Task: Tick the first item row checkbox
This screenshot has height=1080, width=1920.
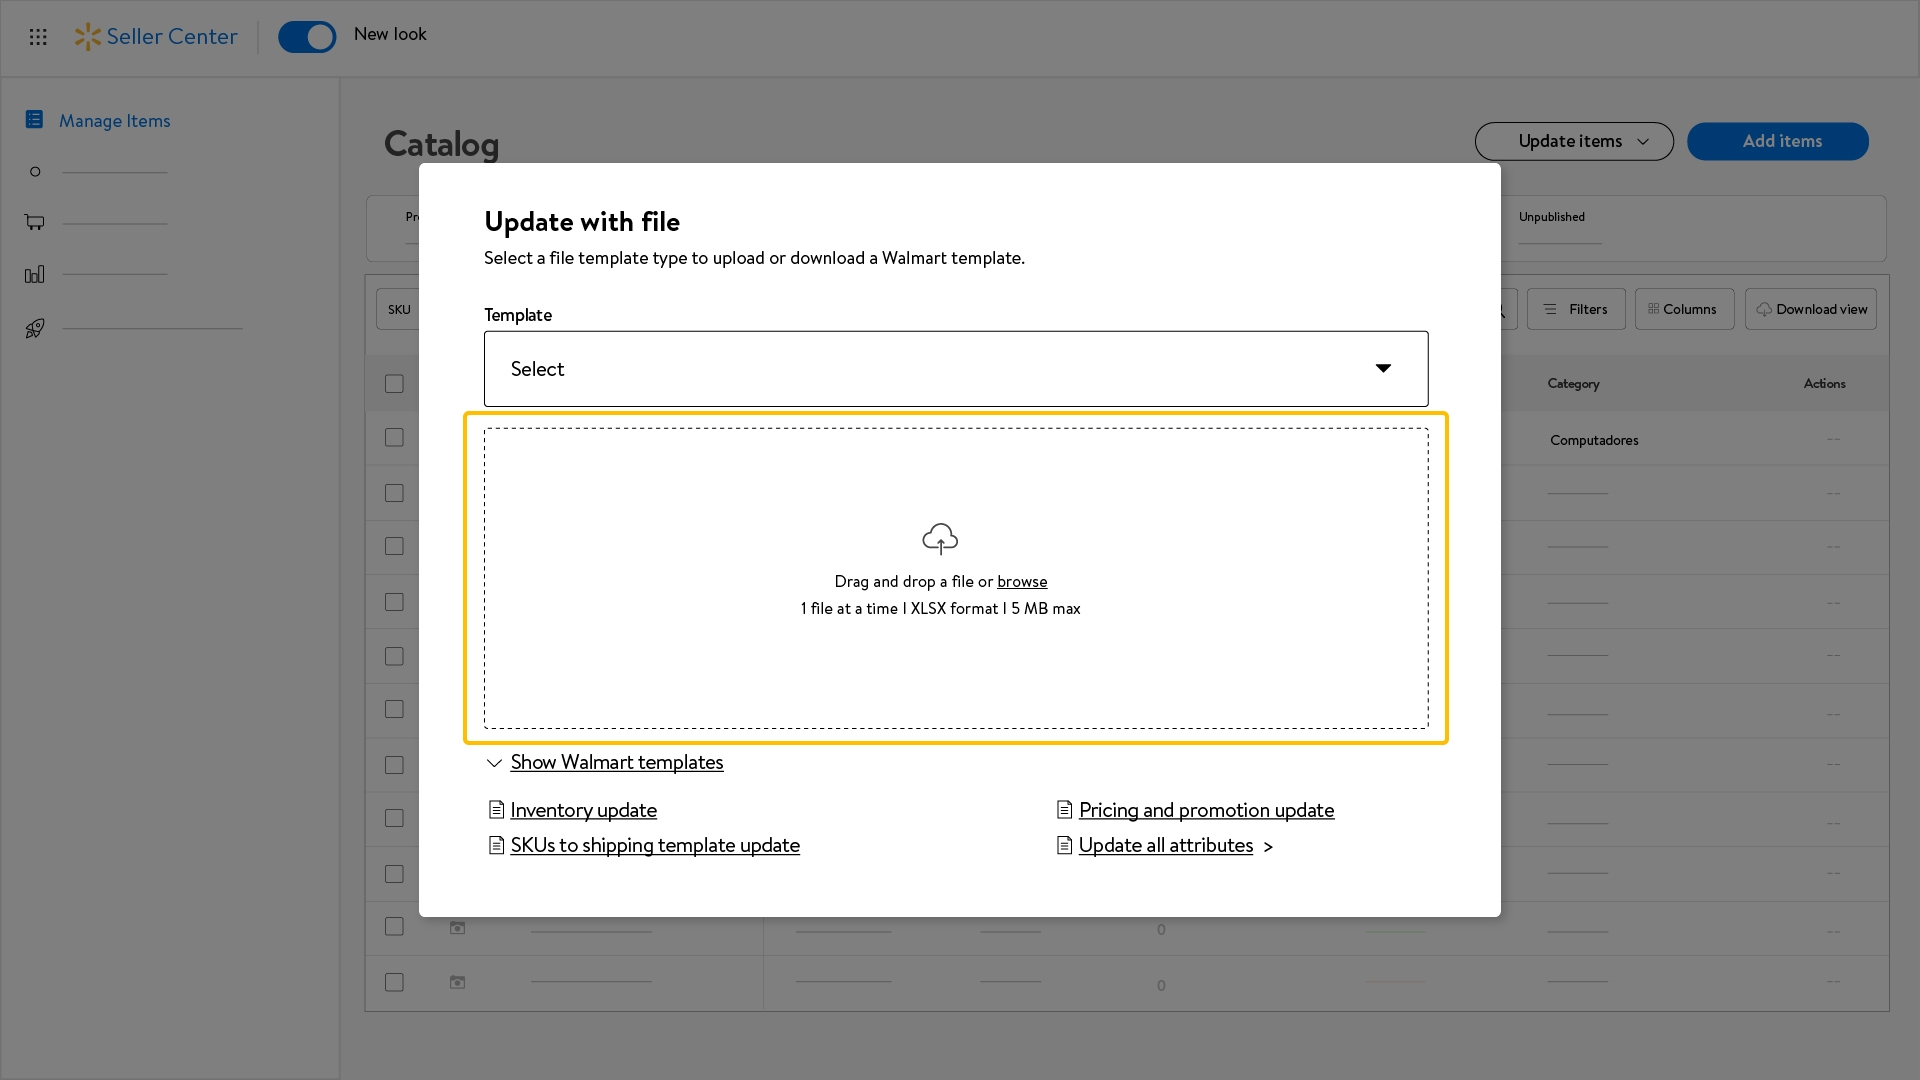Action: coord(395,438)
